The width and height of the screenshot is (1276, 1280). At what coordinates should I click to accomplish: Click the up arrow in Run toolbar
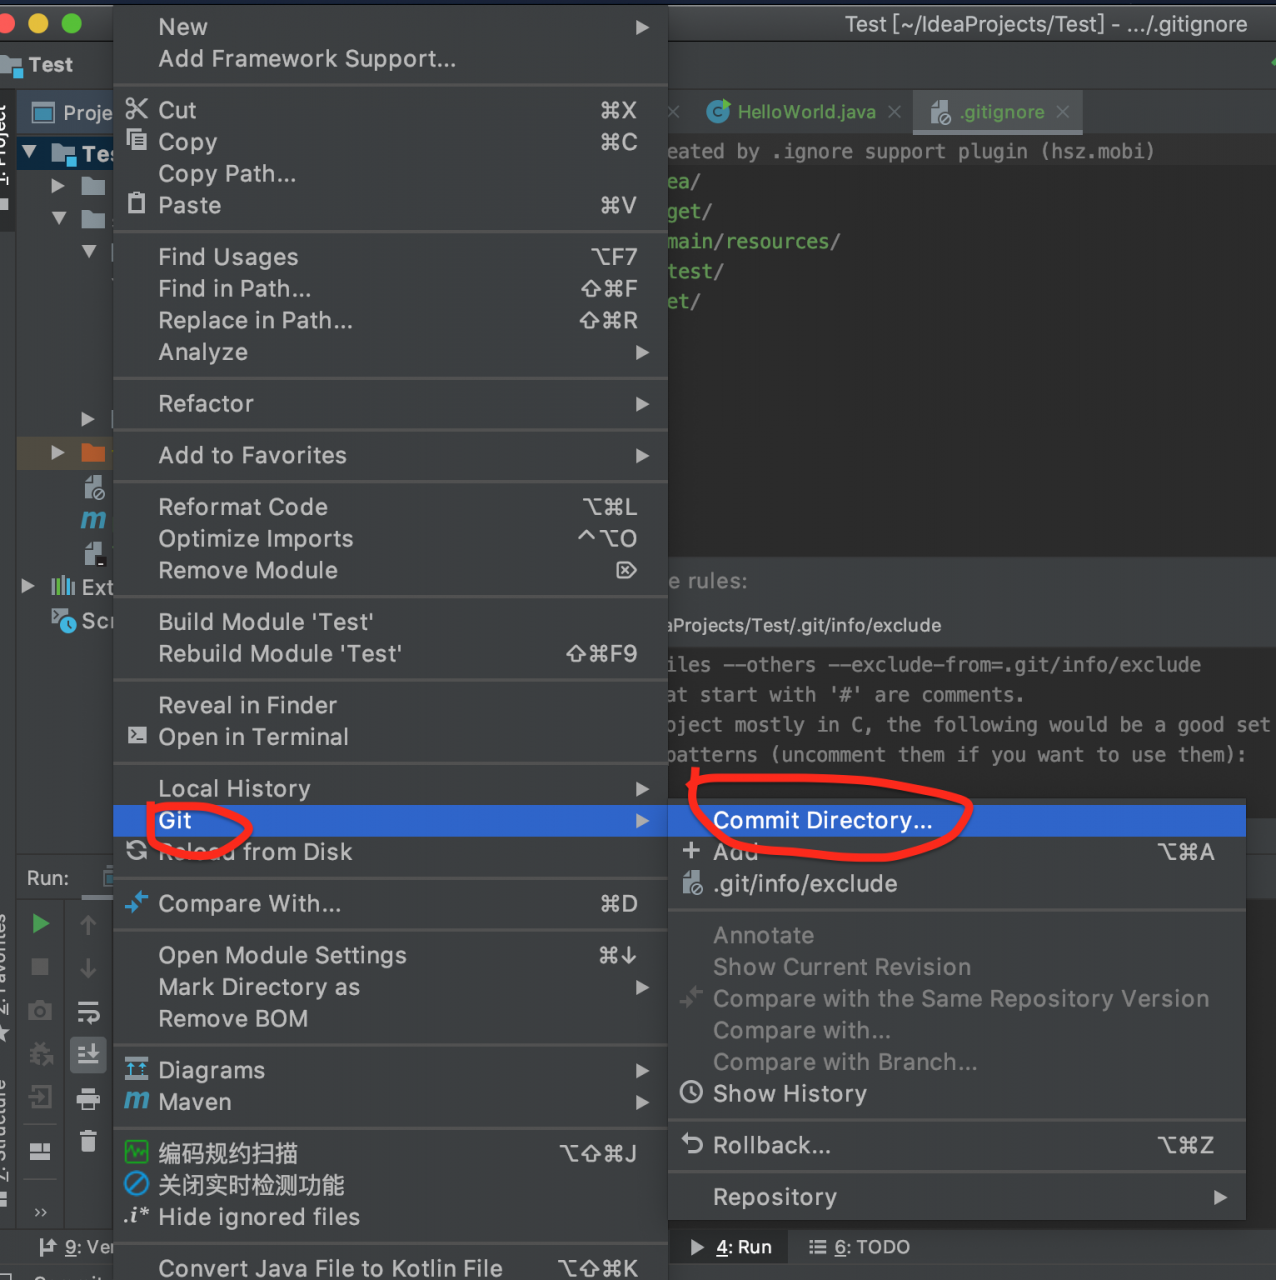pyautogui.click(x=88, y=925)
